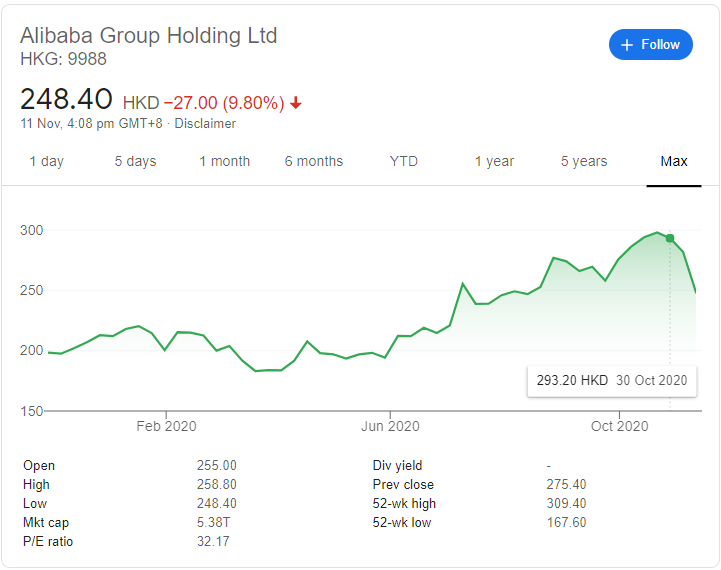The image size is (721, 570).
Task: Click the Jun 2020 axis label
Action: 390,426
